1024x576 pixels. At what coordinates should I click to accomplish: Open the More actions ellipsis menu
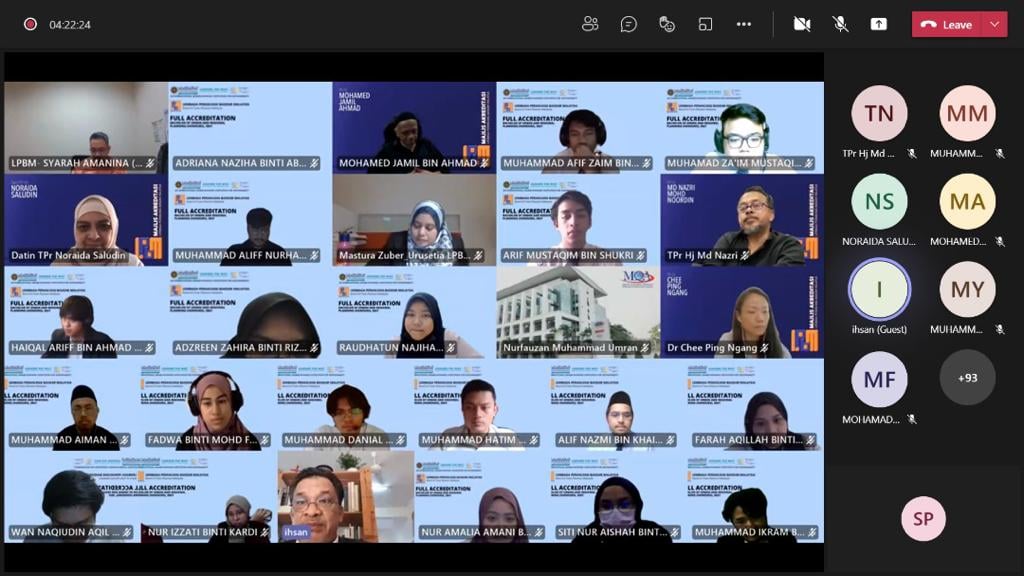(744, 24)
